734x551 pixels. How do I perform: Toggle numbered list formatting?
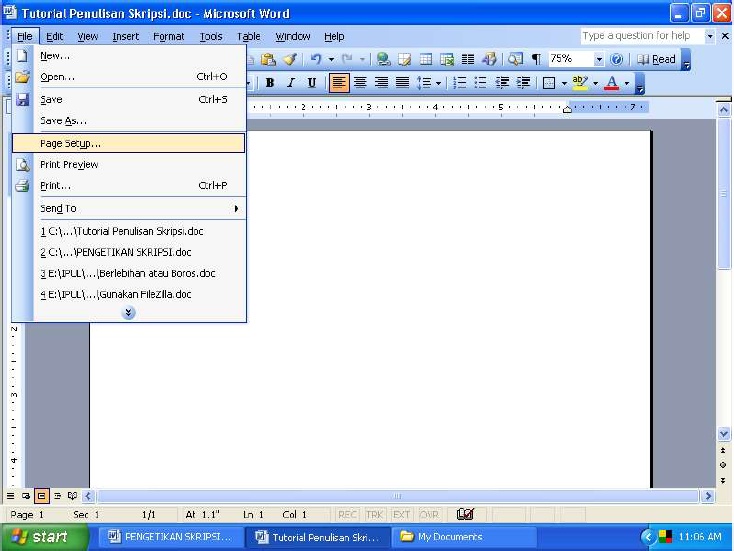[460, 83]
